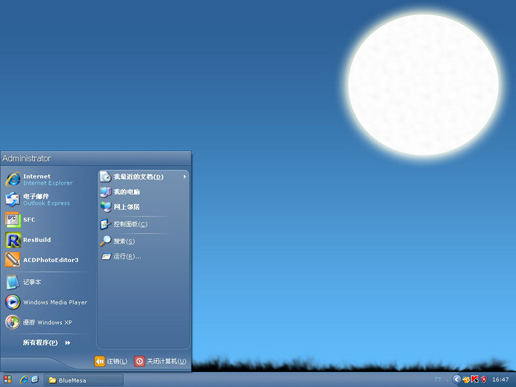The height and width of the screenshot is (387, 516).
Task: Open 控制面板(C) control panel
Action: coord(144,224)
